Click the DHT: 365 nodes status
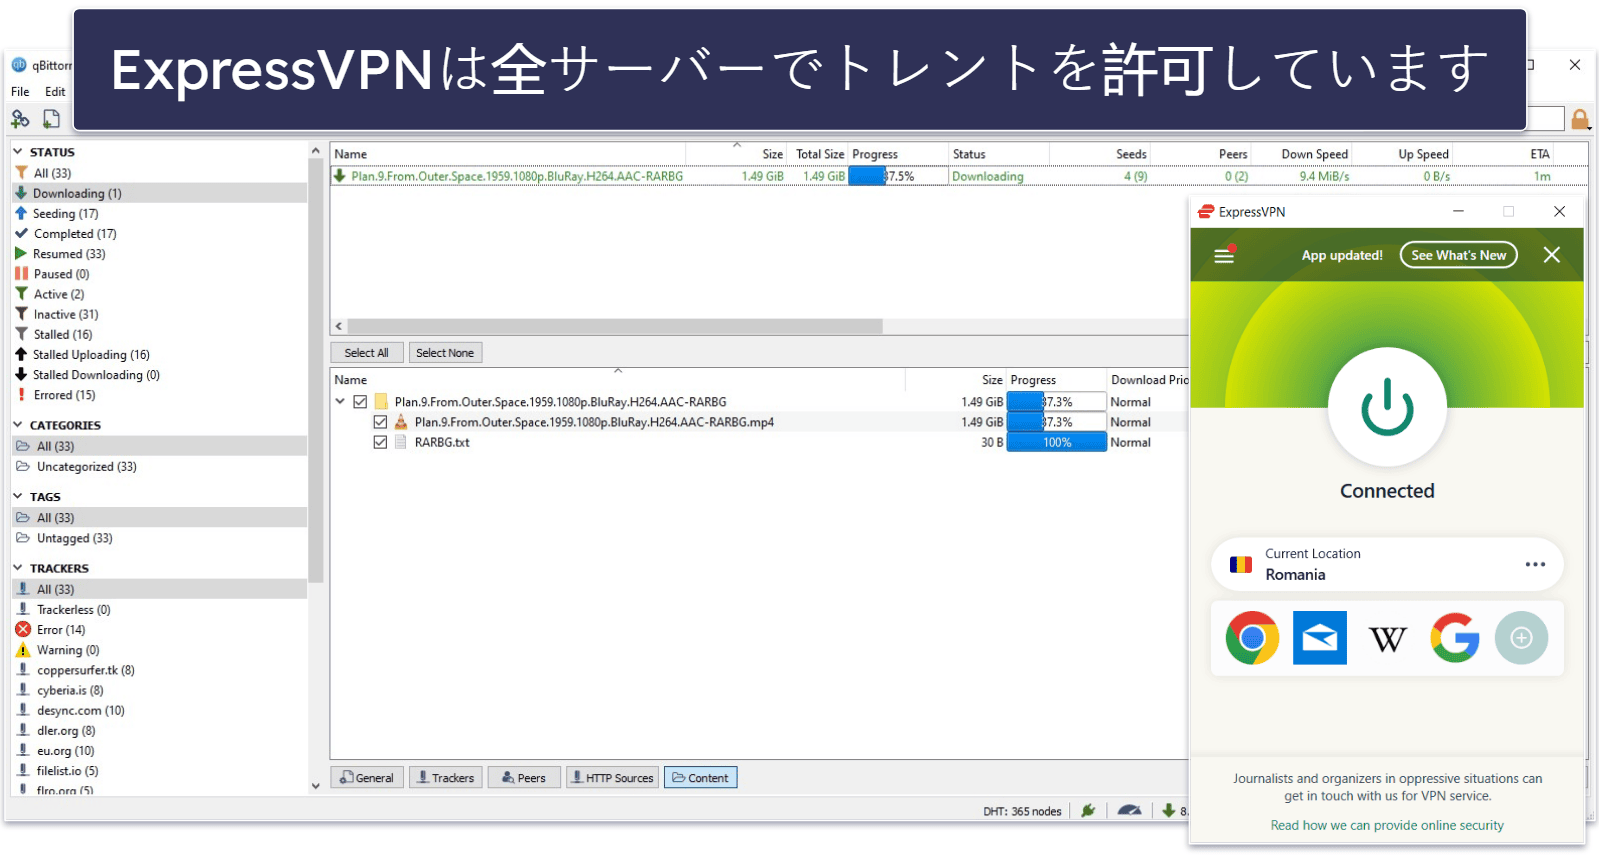 [1022, 811]
